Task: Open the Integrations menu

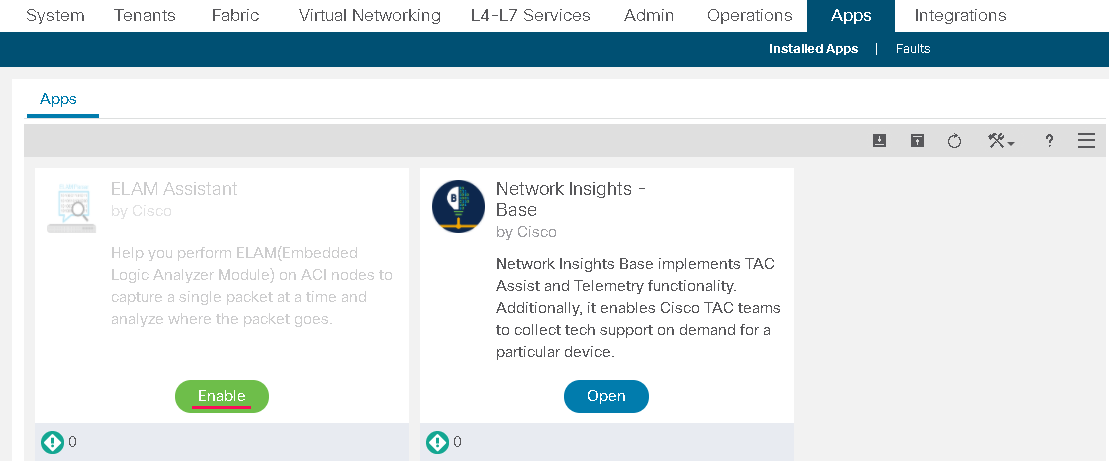Action: pos(960,16)
